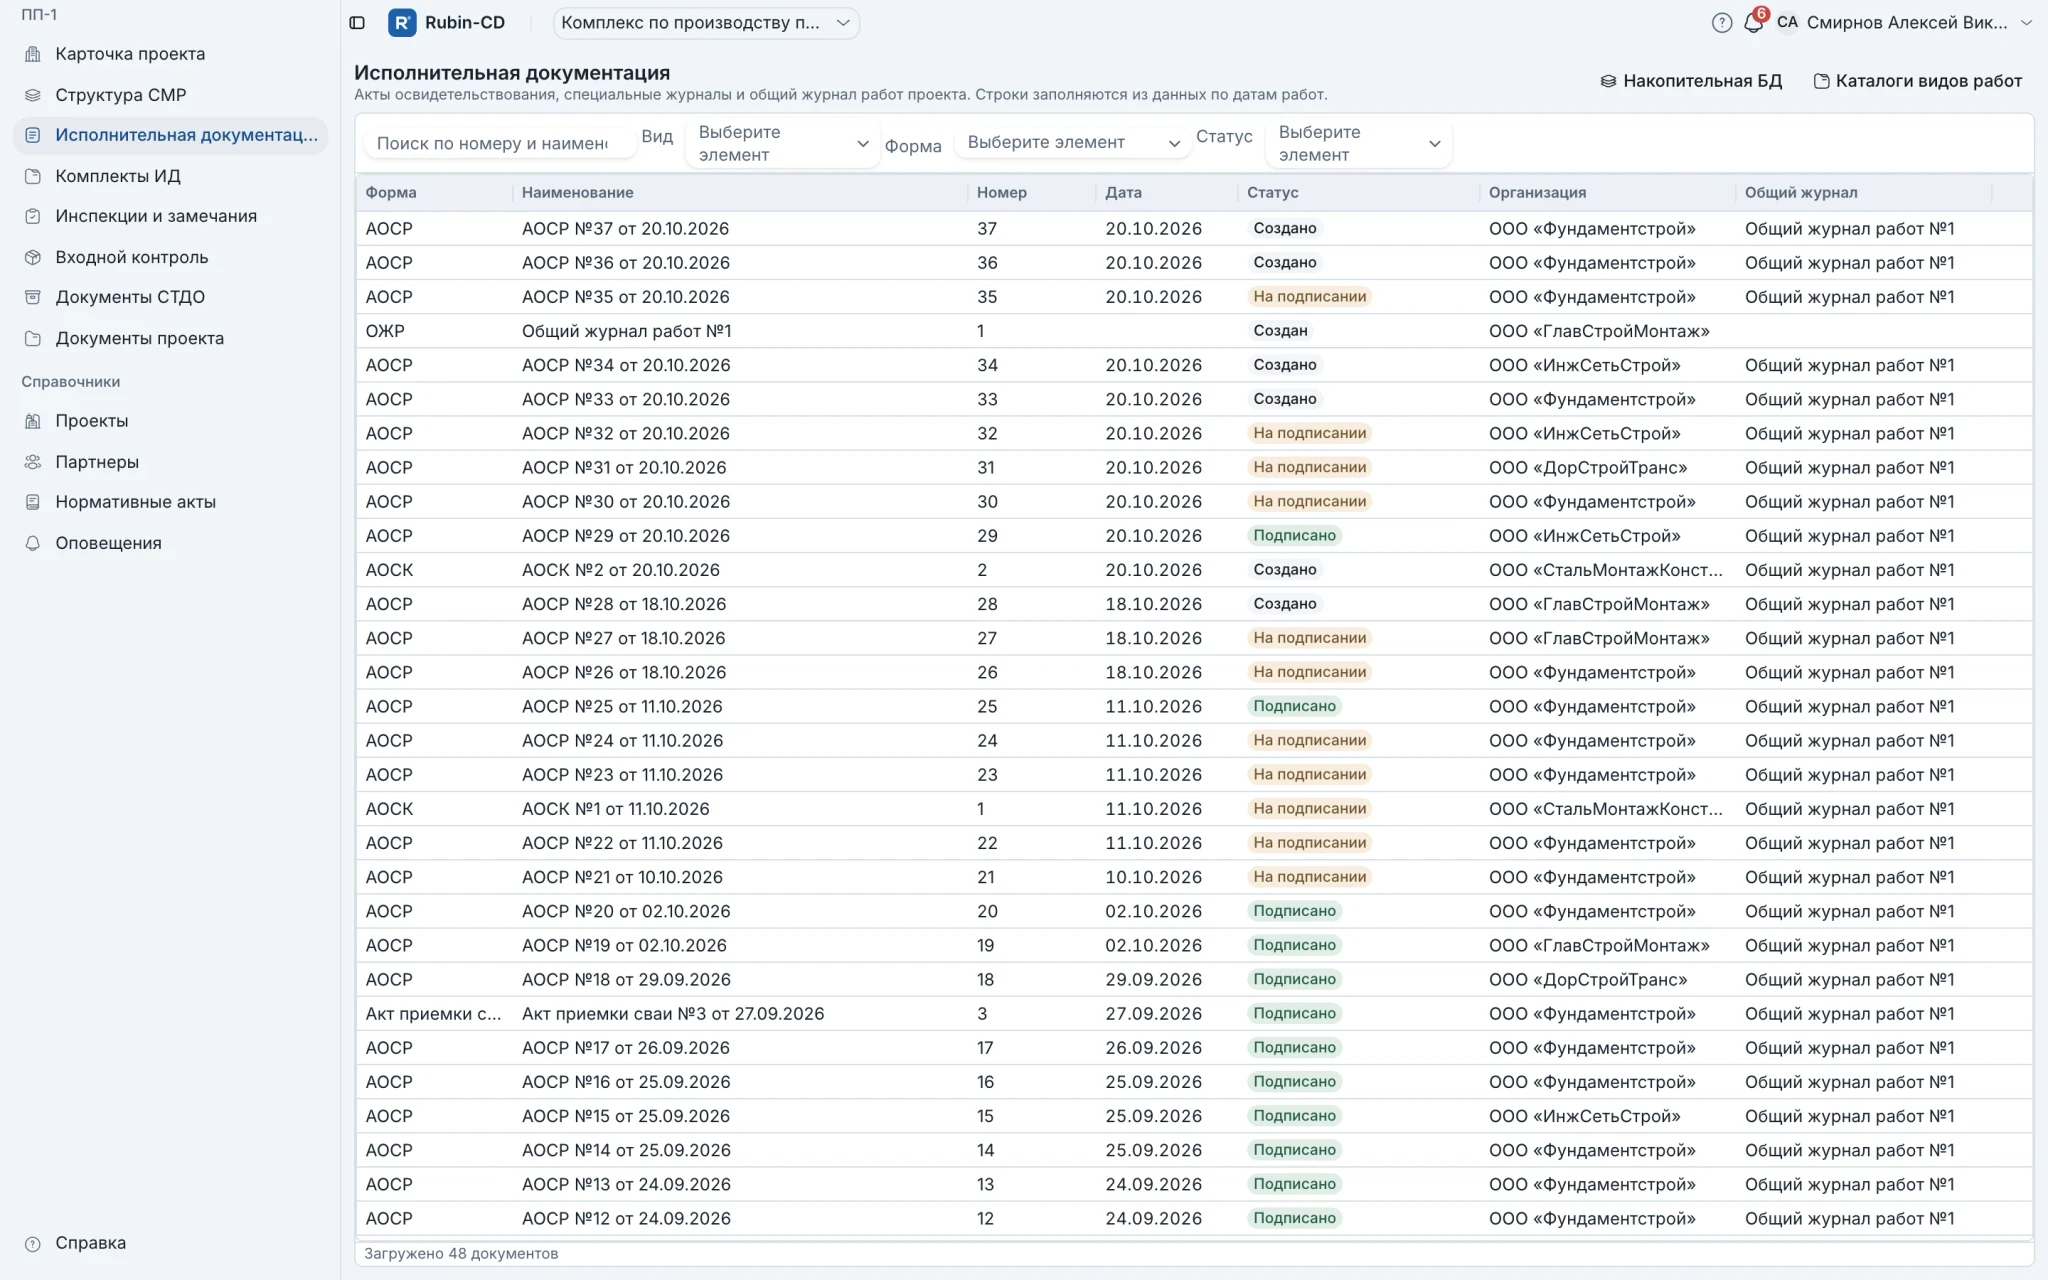Click the Документы СТДО archive icon
Viewport: 2048px width, 1280px height.
coord(33,297)
